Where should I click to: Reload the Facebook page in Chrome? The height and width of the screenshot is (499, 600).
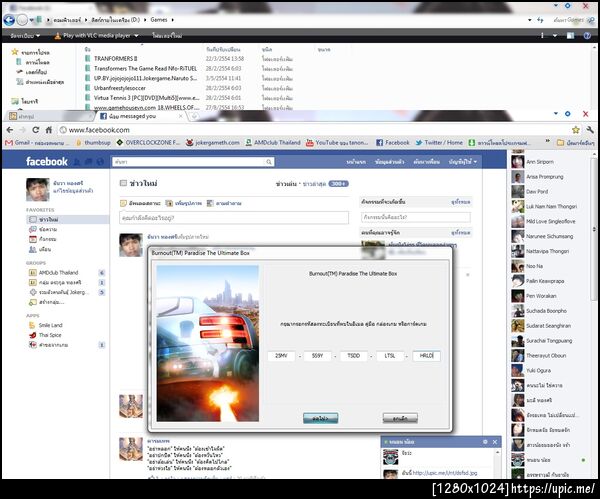point(36,130)
